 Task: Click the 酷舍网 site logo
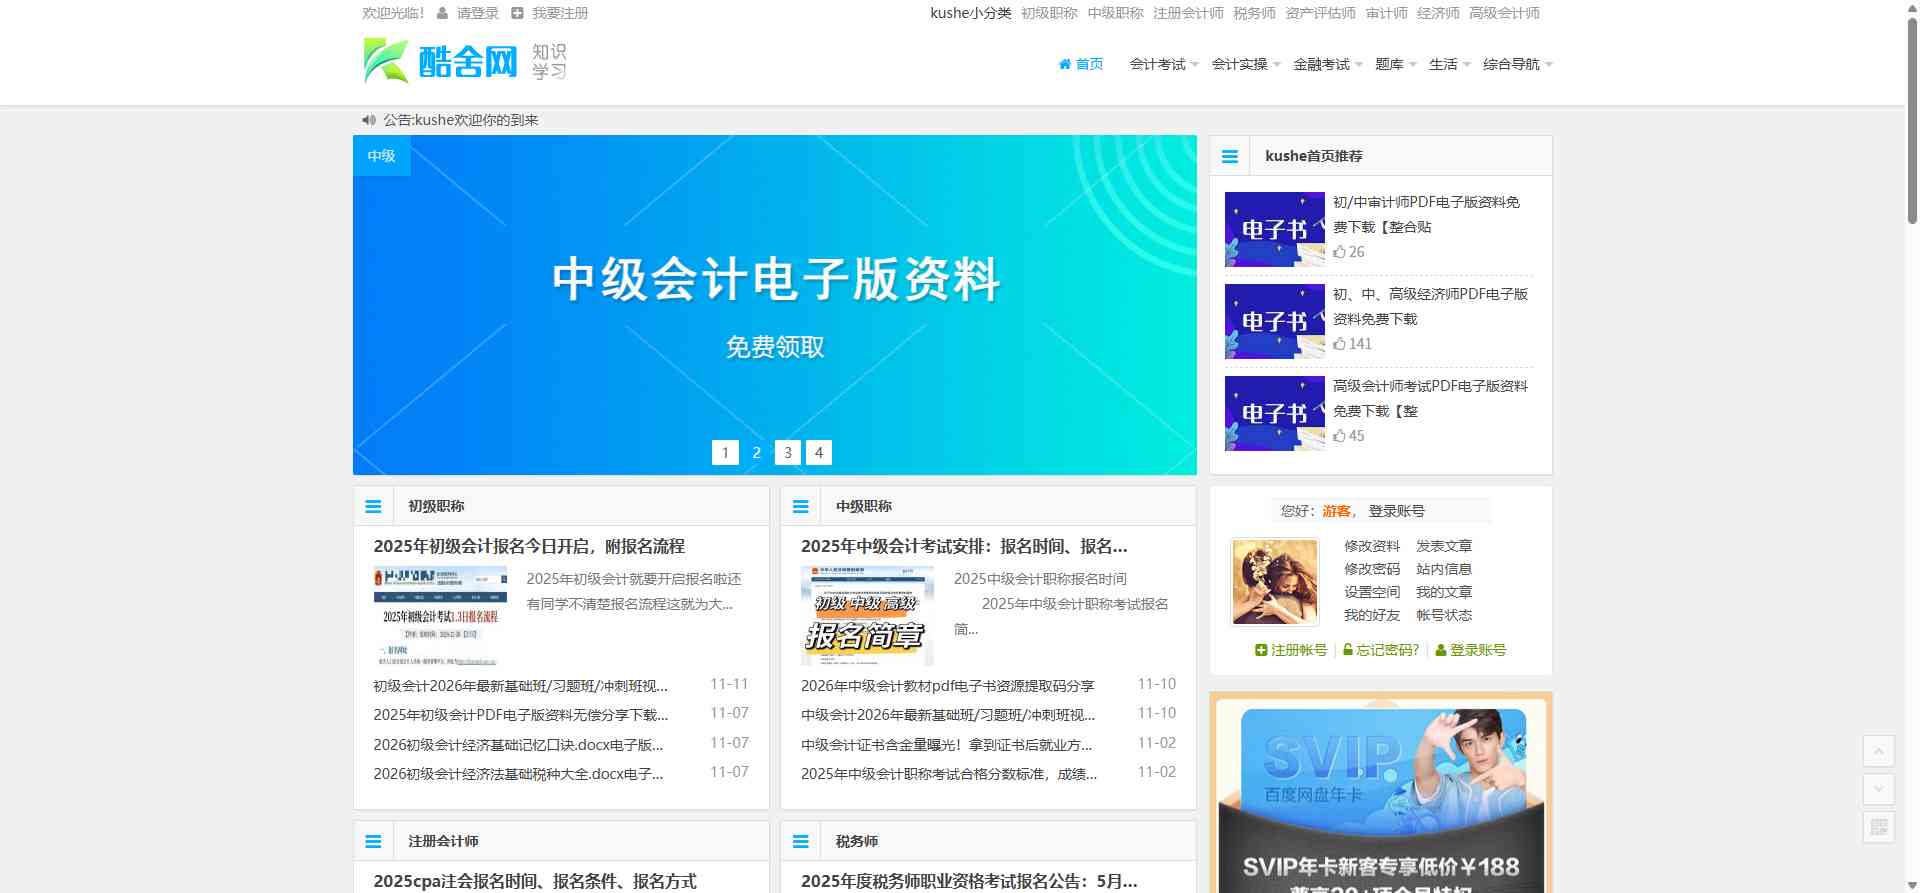[465, 62]
